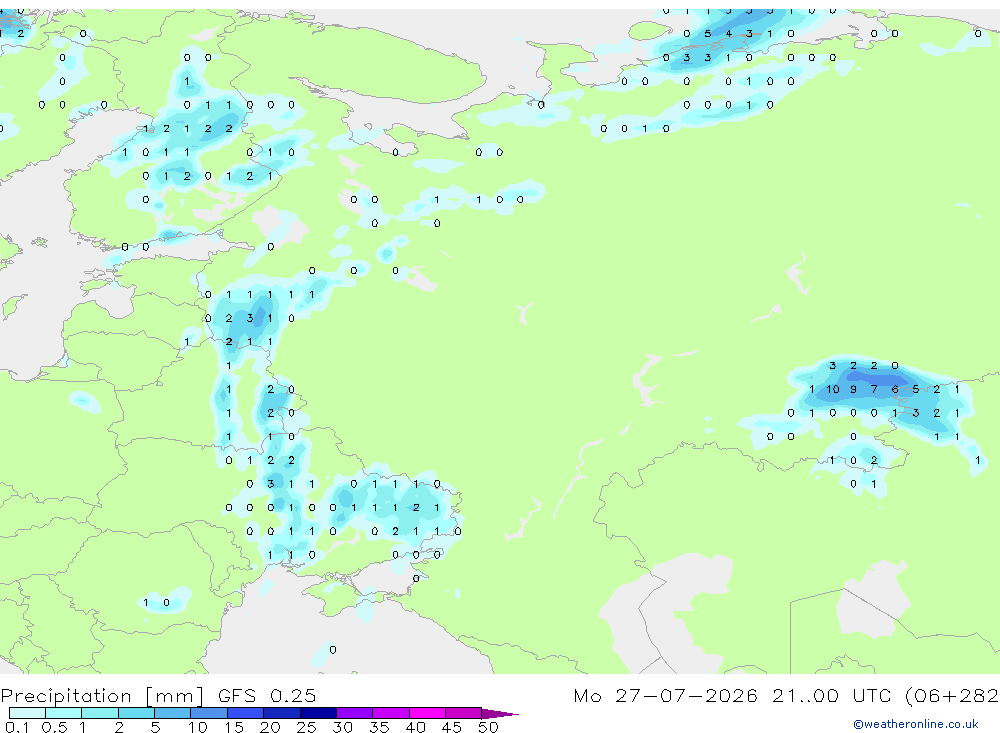Choose the 20–25 mm legend color swatch
1000x733 pixels.
coord(282,713)
